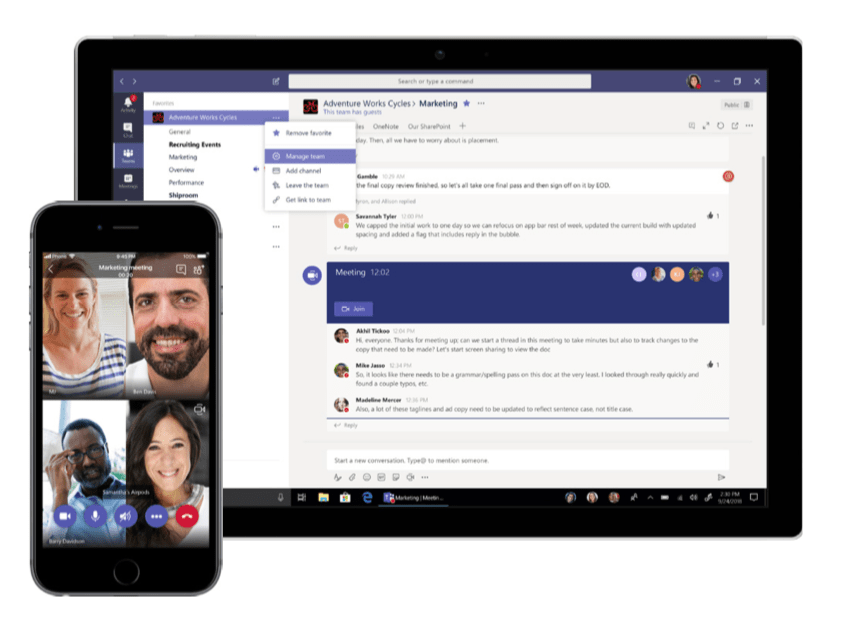Screen dimensions: 842x629
Task: Pop out the tab to a new window
Action: (735, 126)
